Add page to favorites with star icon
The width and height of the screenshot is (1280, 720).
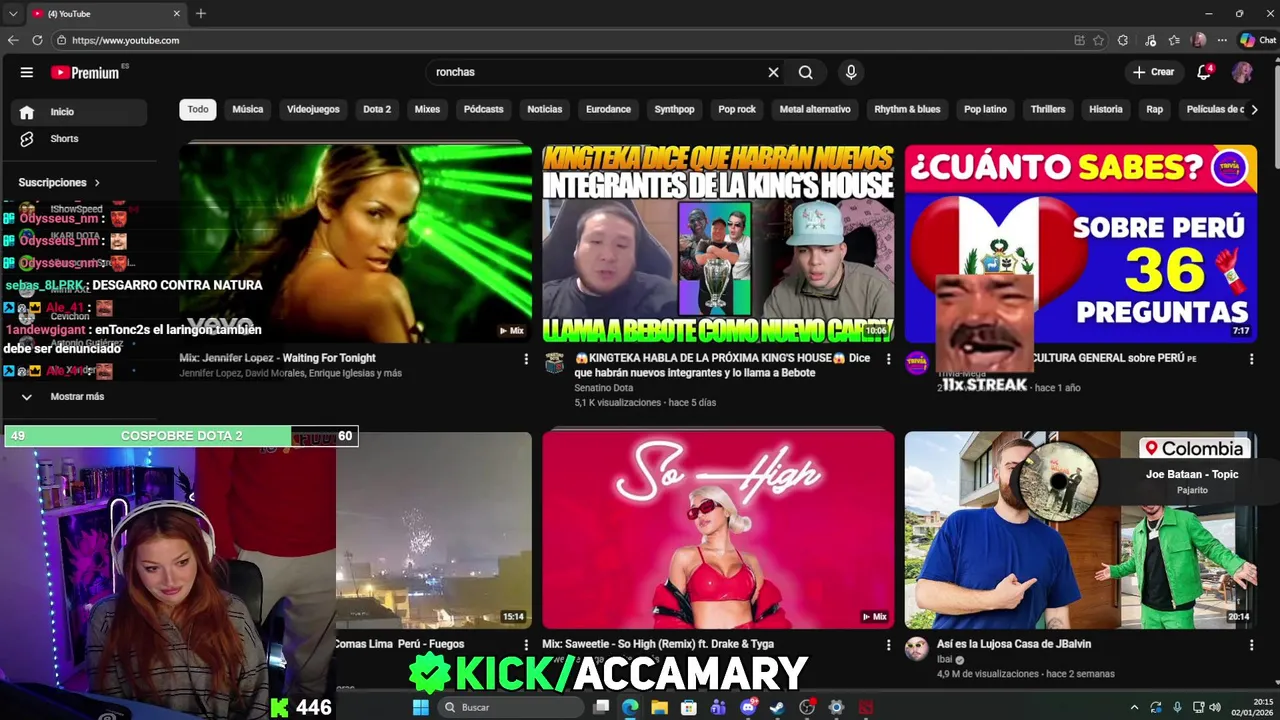(x=1098, y=40)
